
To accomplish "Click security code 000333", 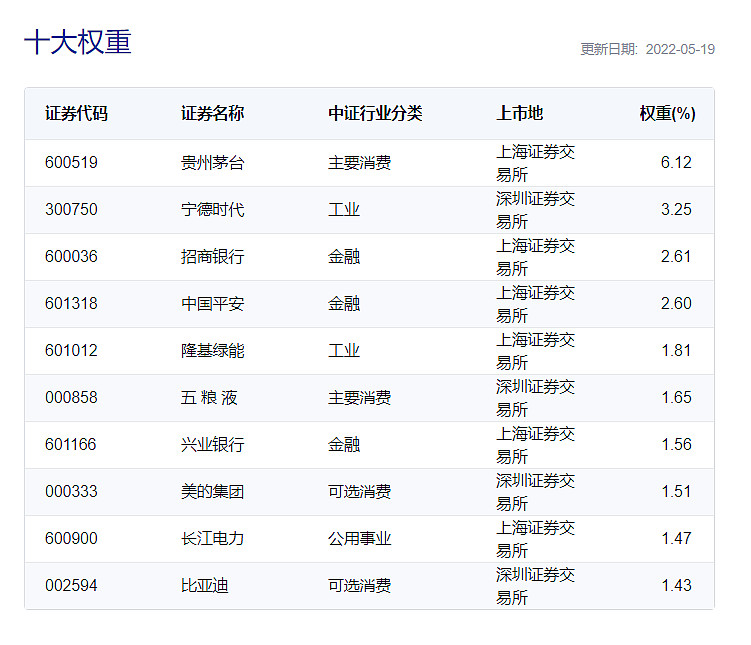I will click(x=71, y=491).
